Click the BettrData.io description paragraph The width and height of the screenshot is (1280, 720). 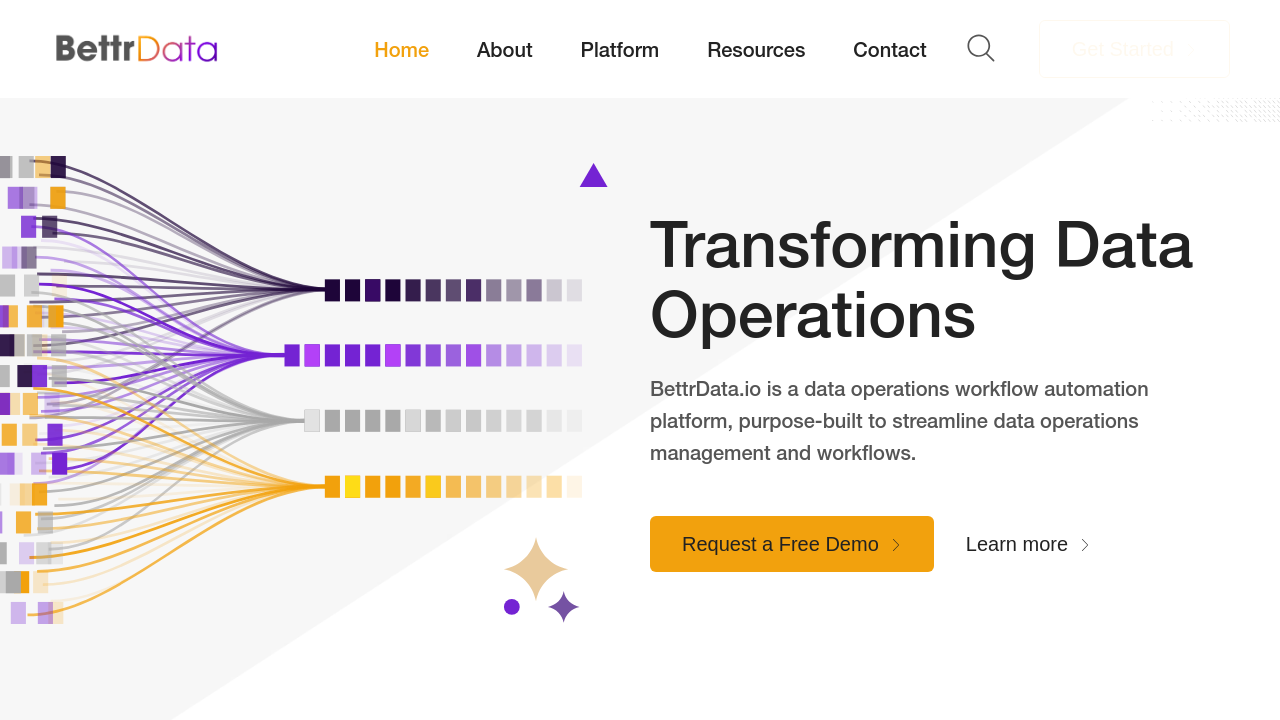pyautogui.click(x=899, y=421)
